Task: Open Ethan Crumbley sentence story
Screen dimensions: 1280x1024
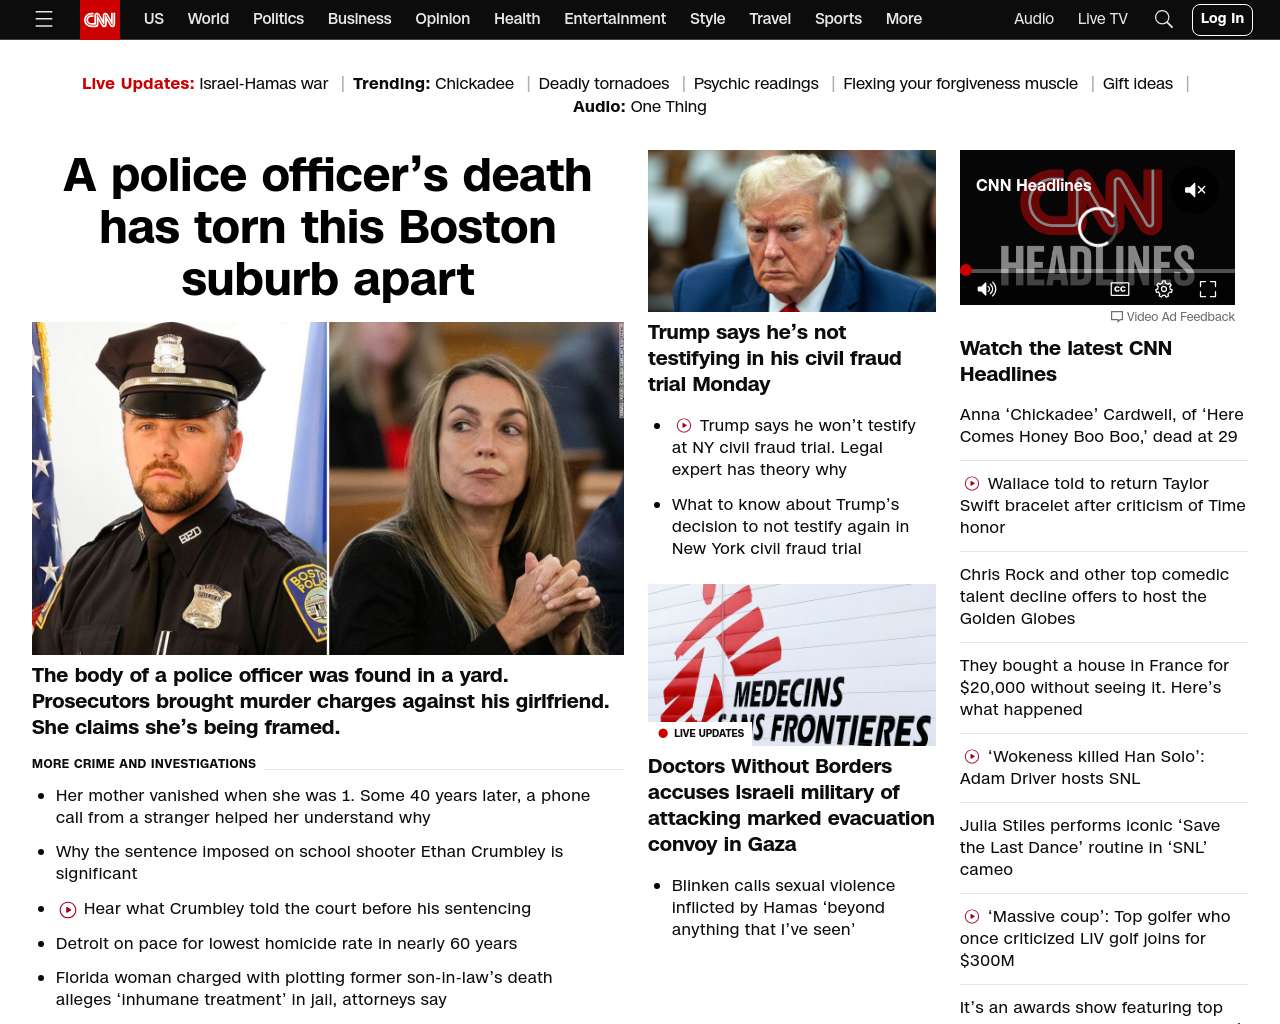Action: coord(309,863)
